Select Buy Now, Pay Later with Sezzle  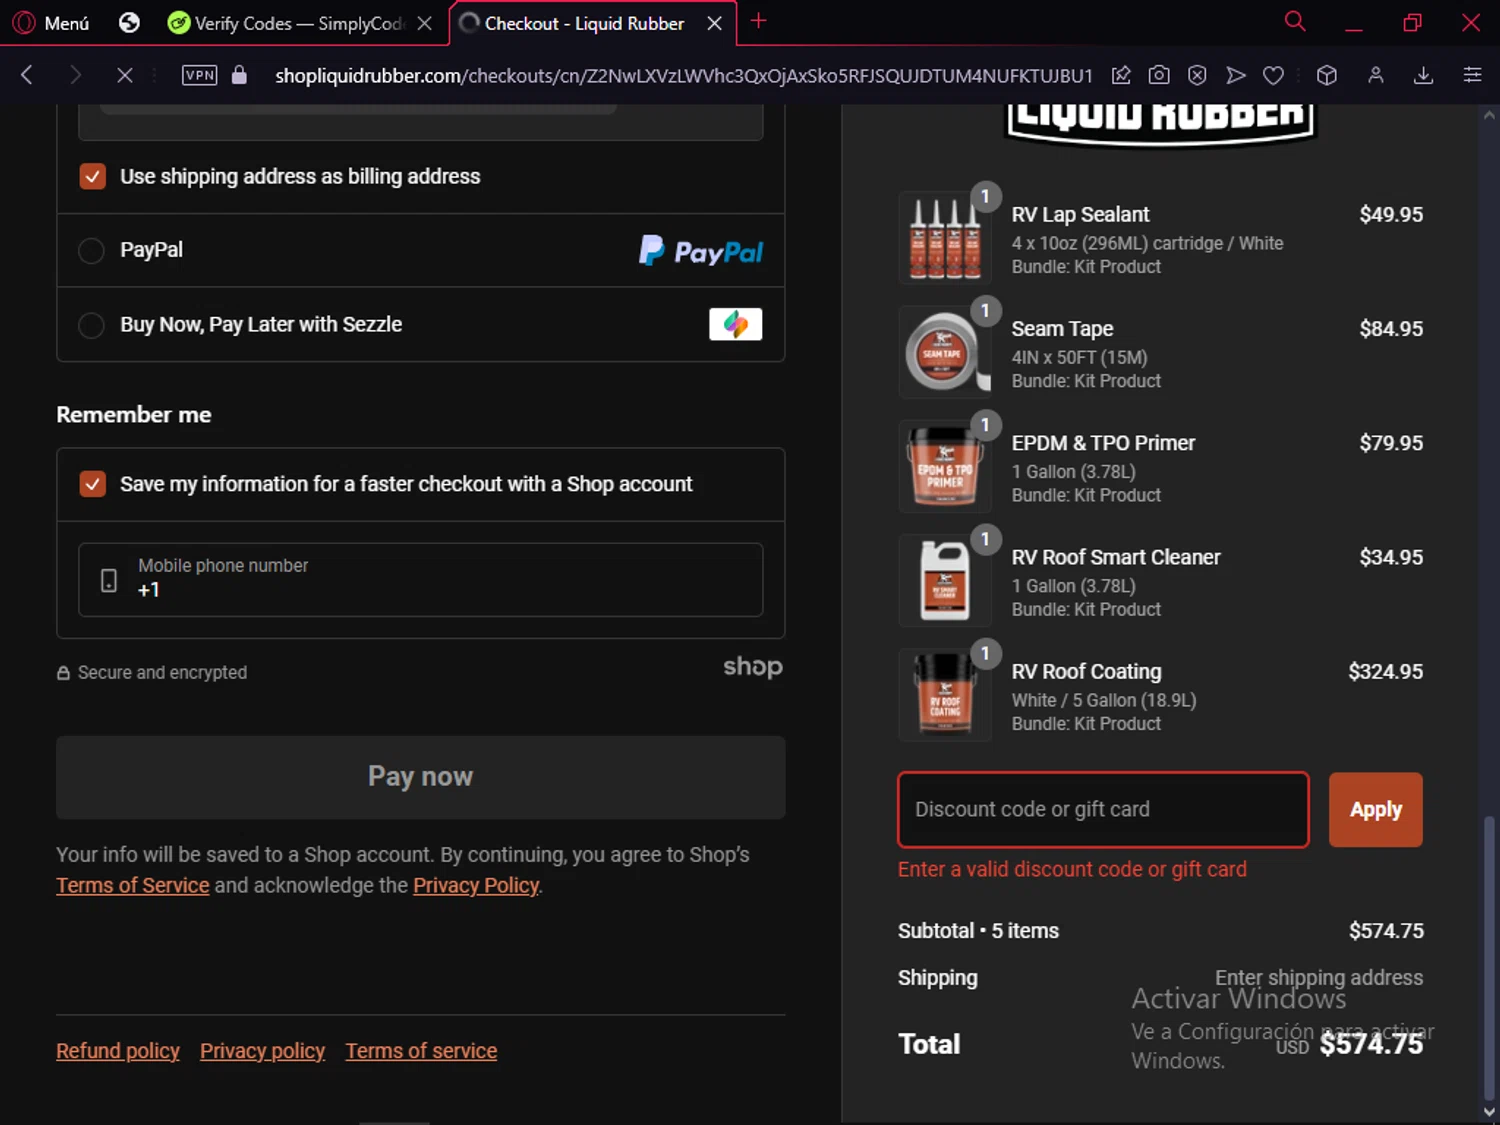pyautogui.click(x=91, y=325)
